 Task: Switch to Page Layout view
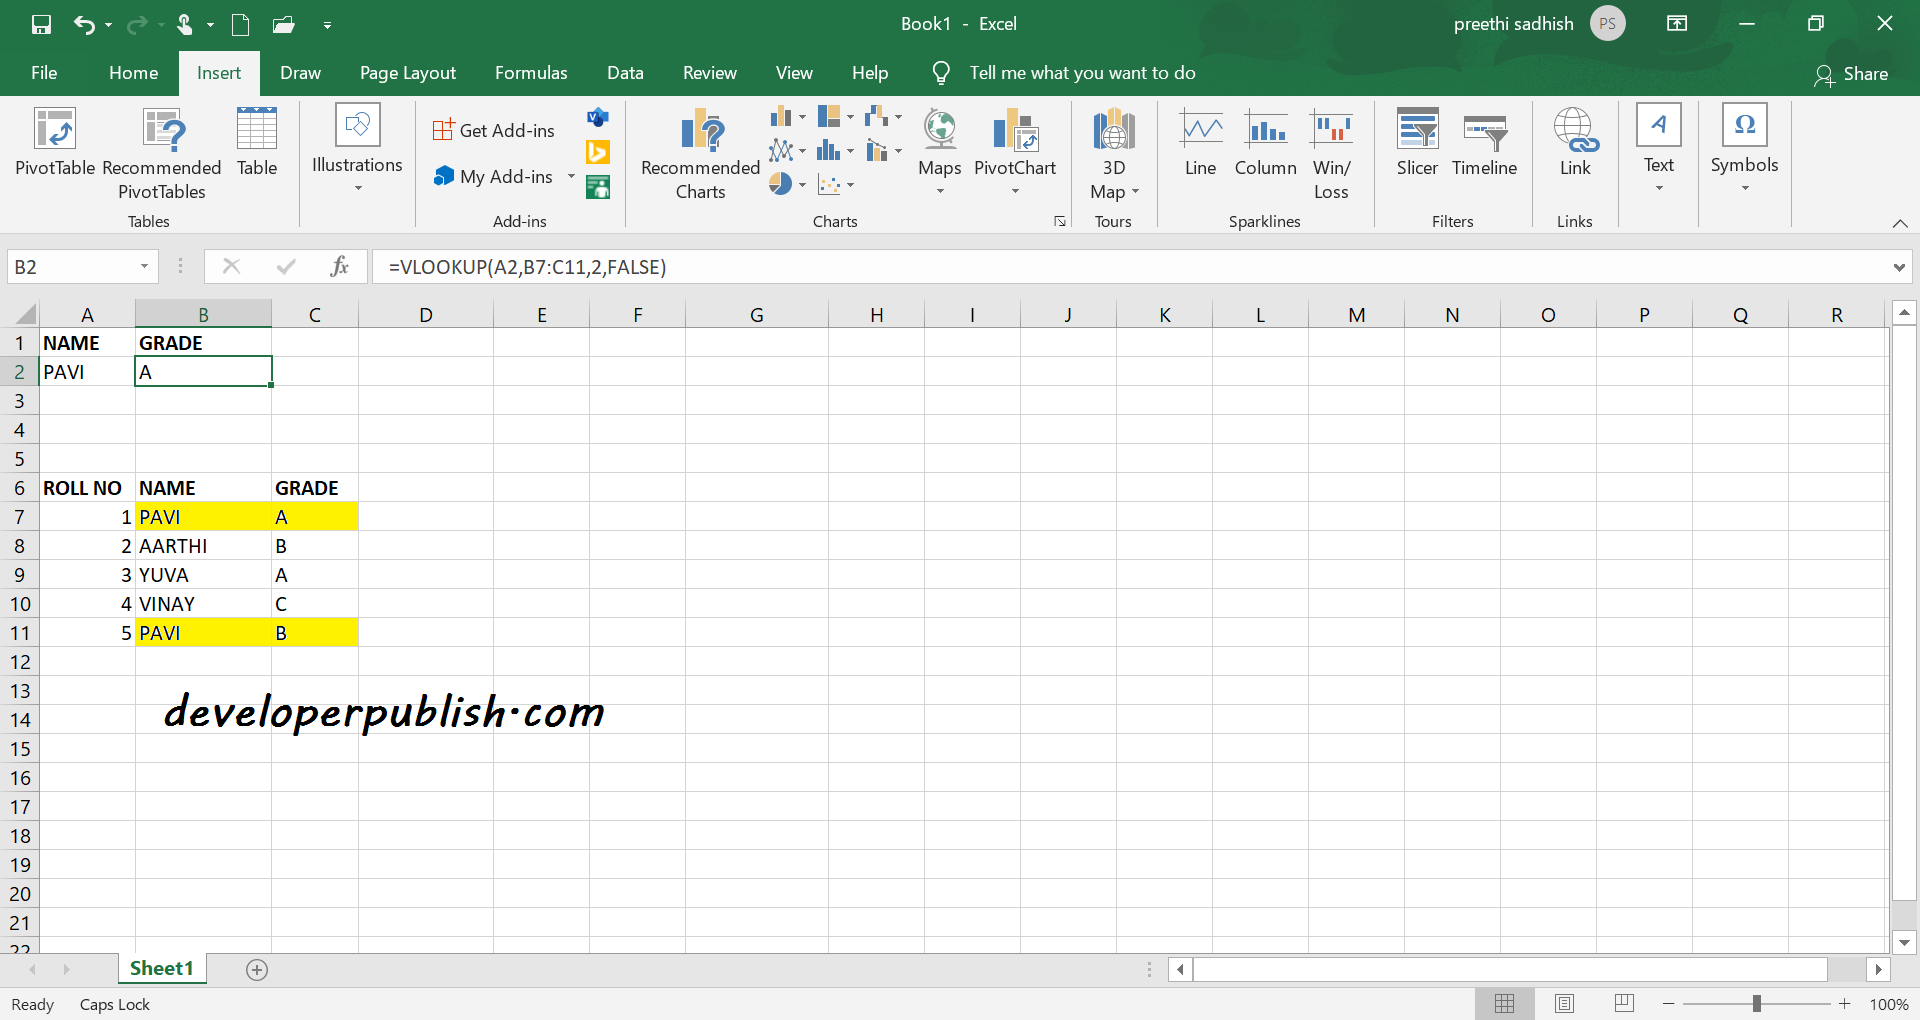(x=1565, y=1003)
